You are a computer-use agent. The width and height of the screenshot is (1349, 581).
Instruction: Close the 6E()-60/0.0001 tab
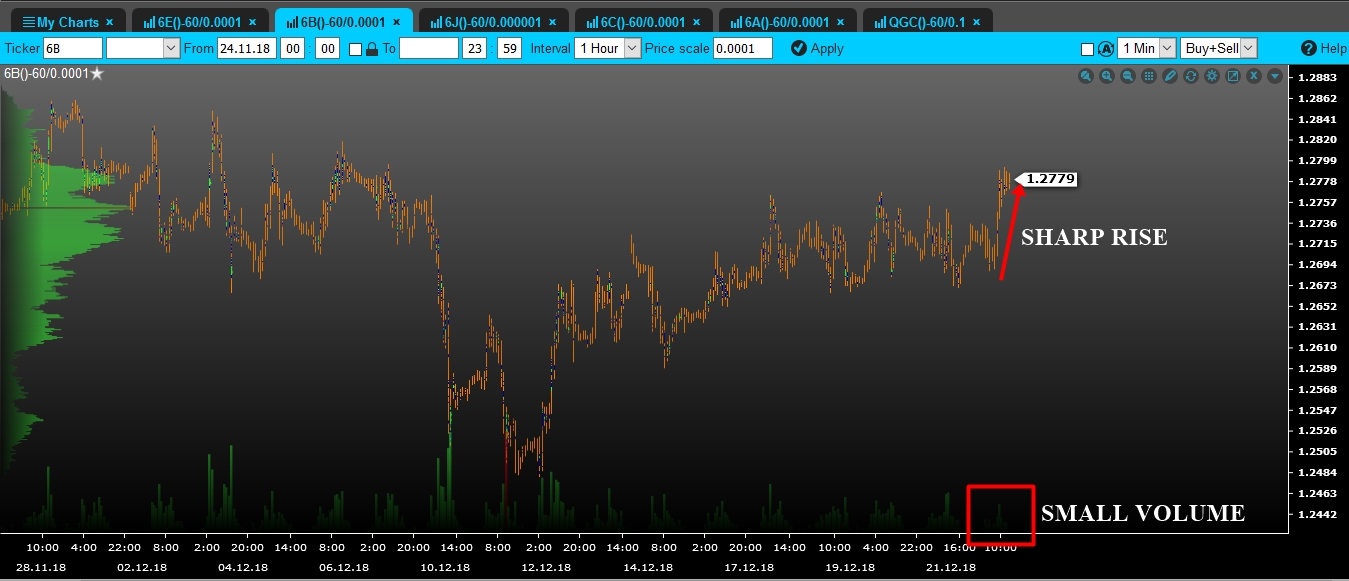tap(252, 22)
